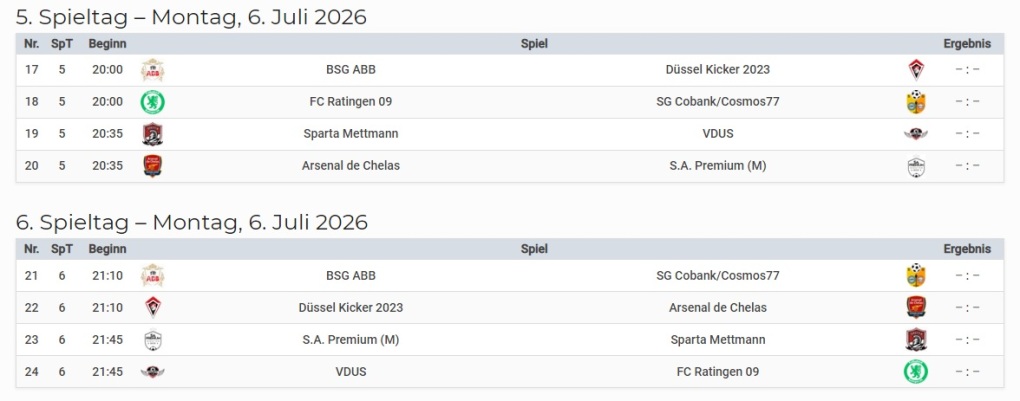This screenshot has width=1020, height=401.
Task: Click BSG ABB logo in match 17
Action: point(153,70)
